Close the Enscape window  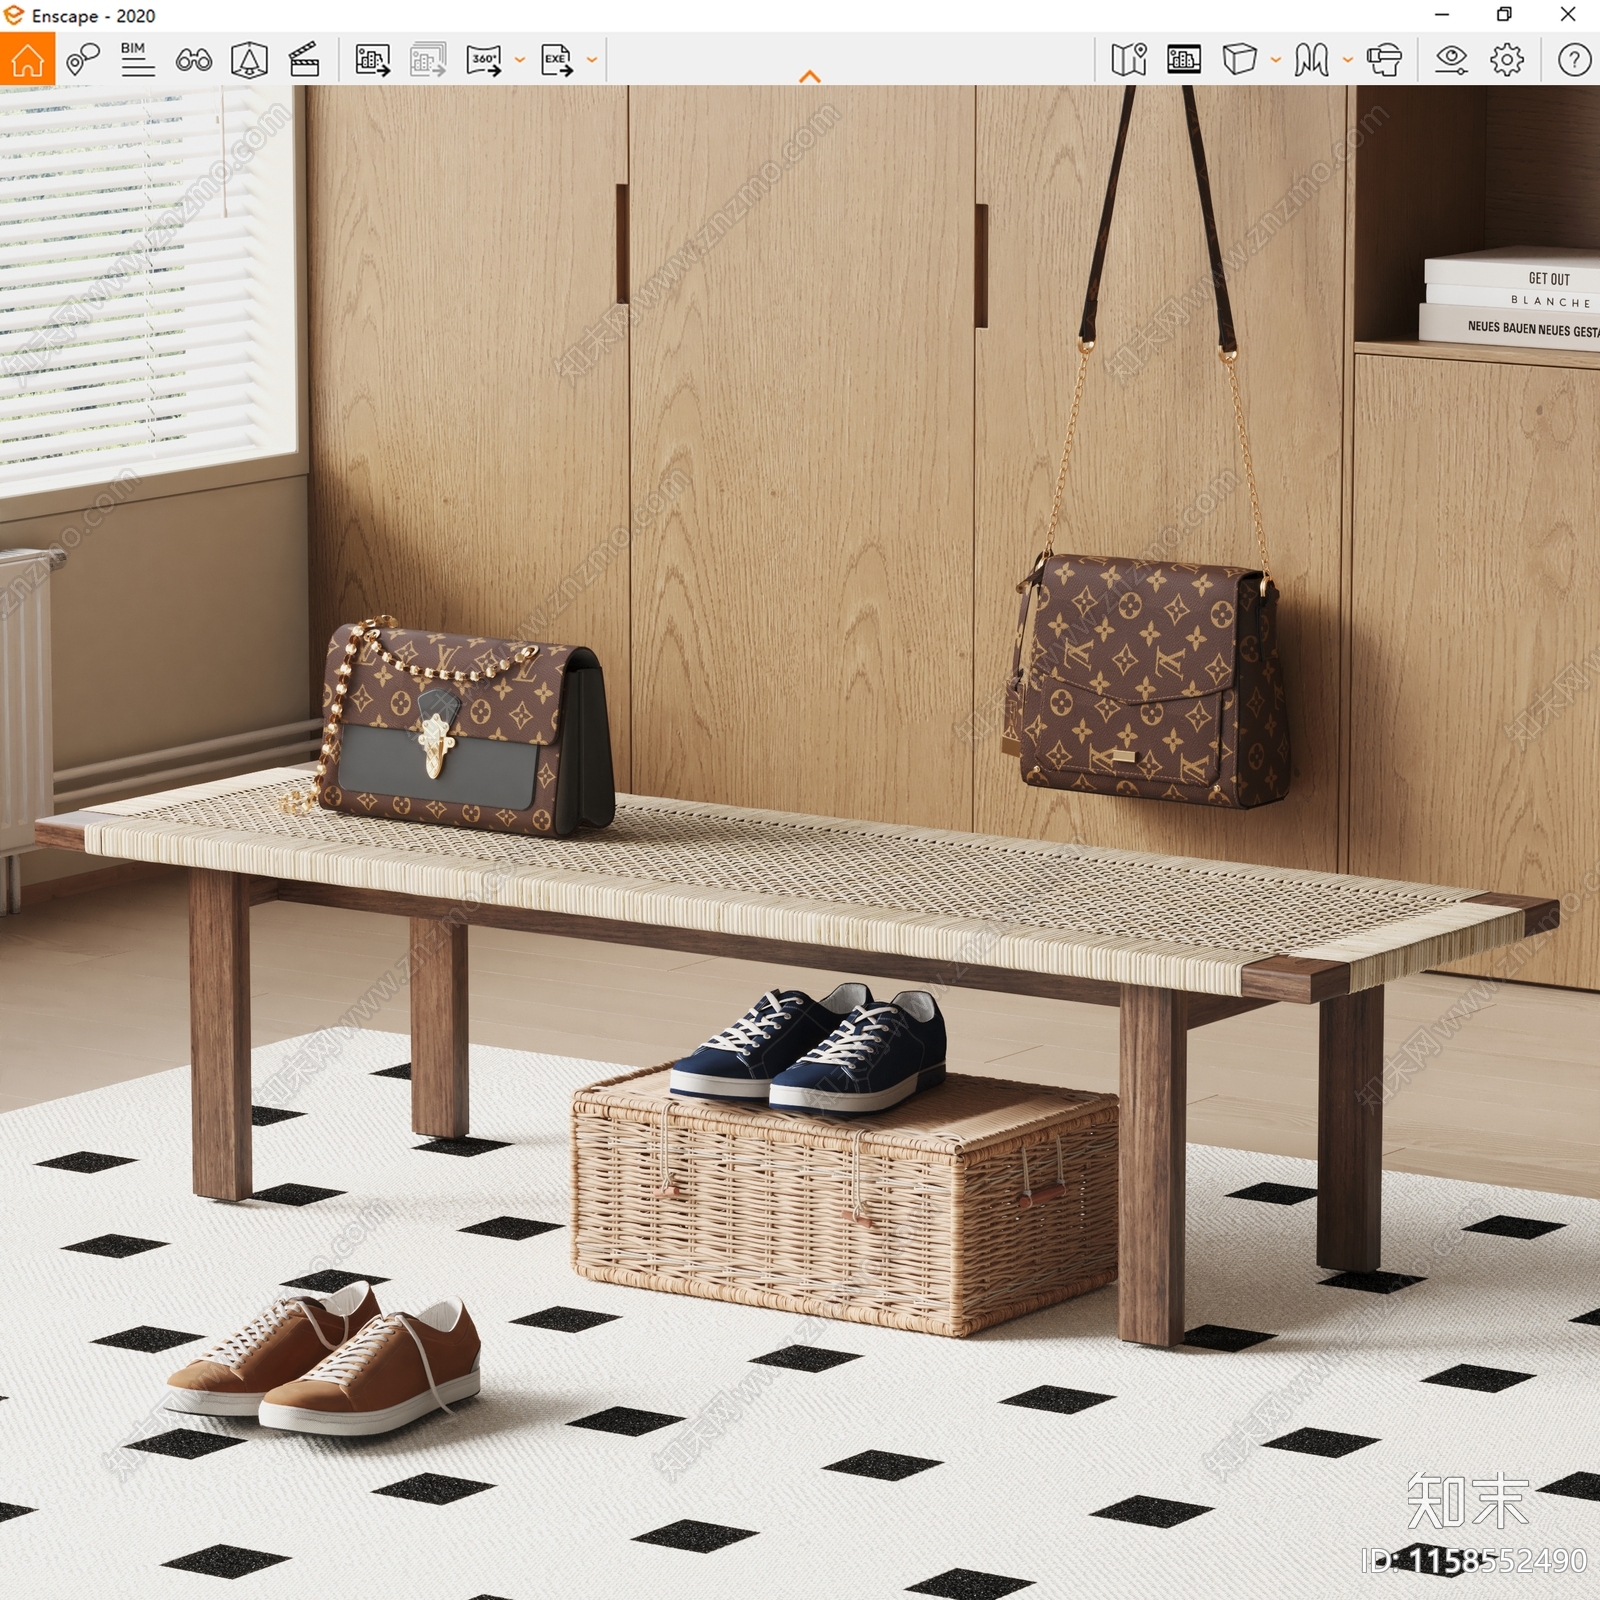coord(1568,15)
